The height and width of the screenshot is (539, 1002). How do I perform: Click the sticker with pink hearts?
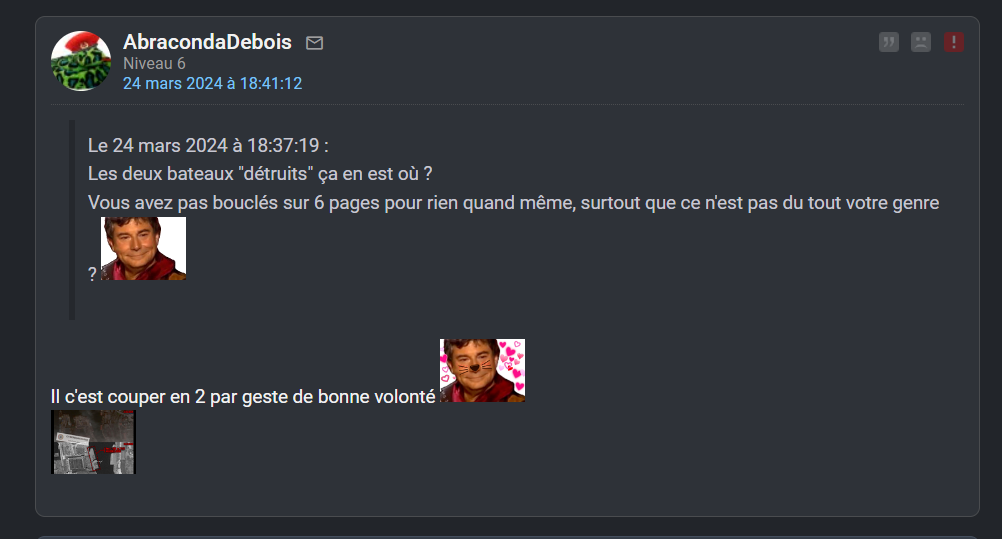[x=482, y=370]
